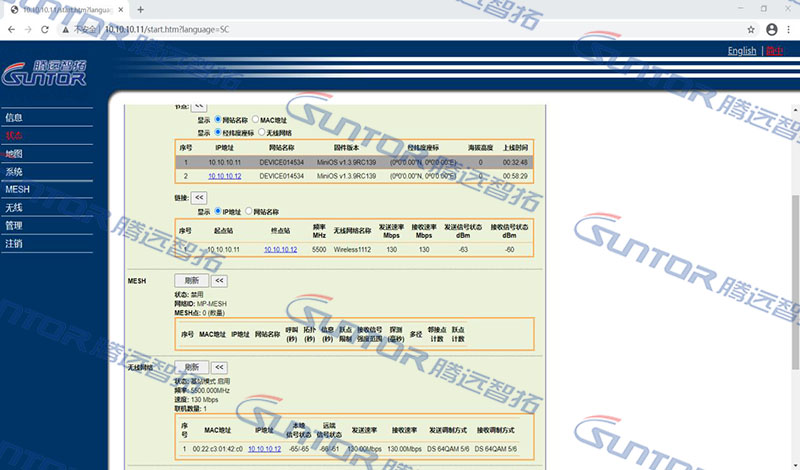Screen dimensions: 800x470
Task: Open a new browser tab
Action: coord(140,9)
